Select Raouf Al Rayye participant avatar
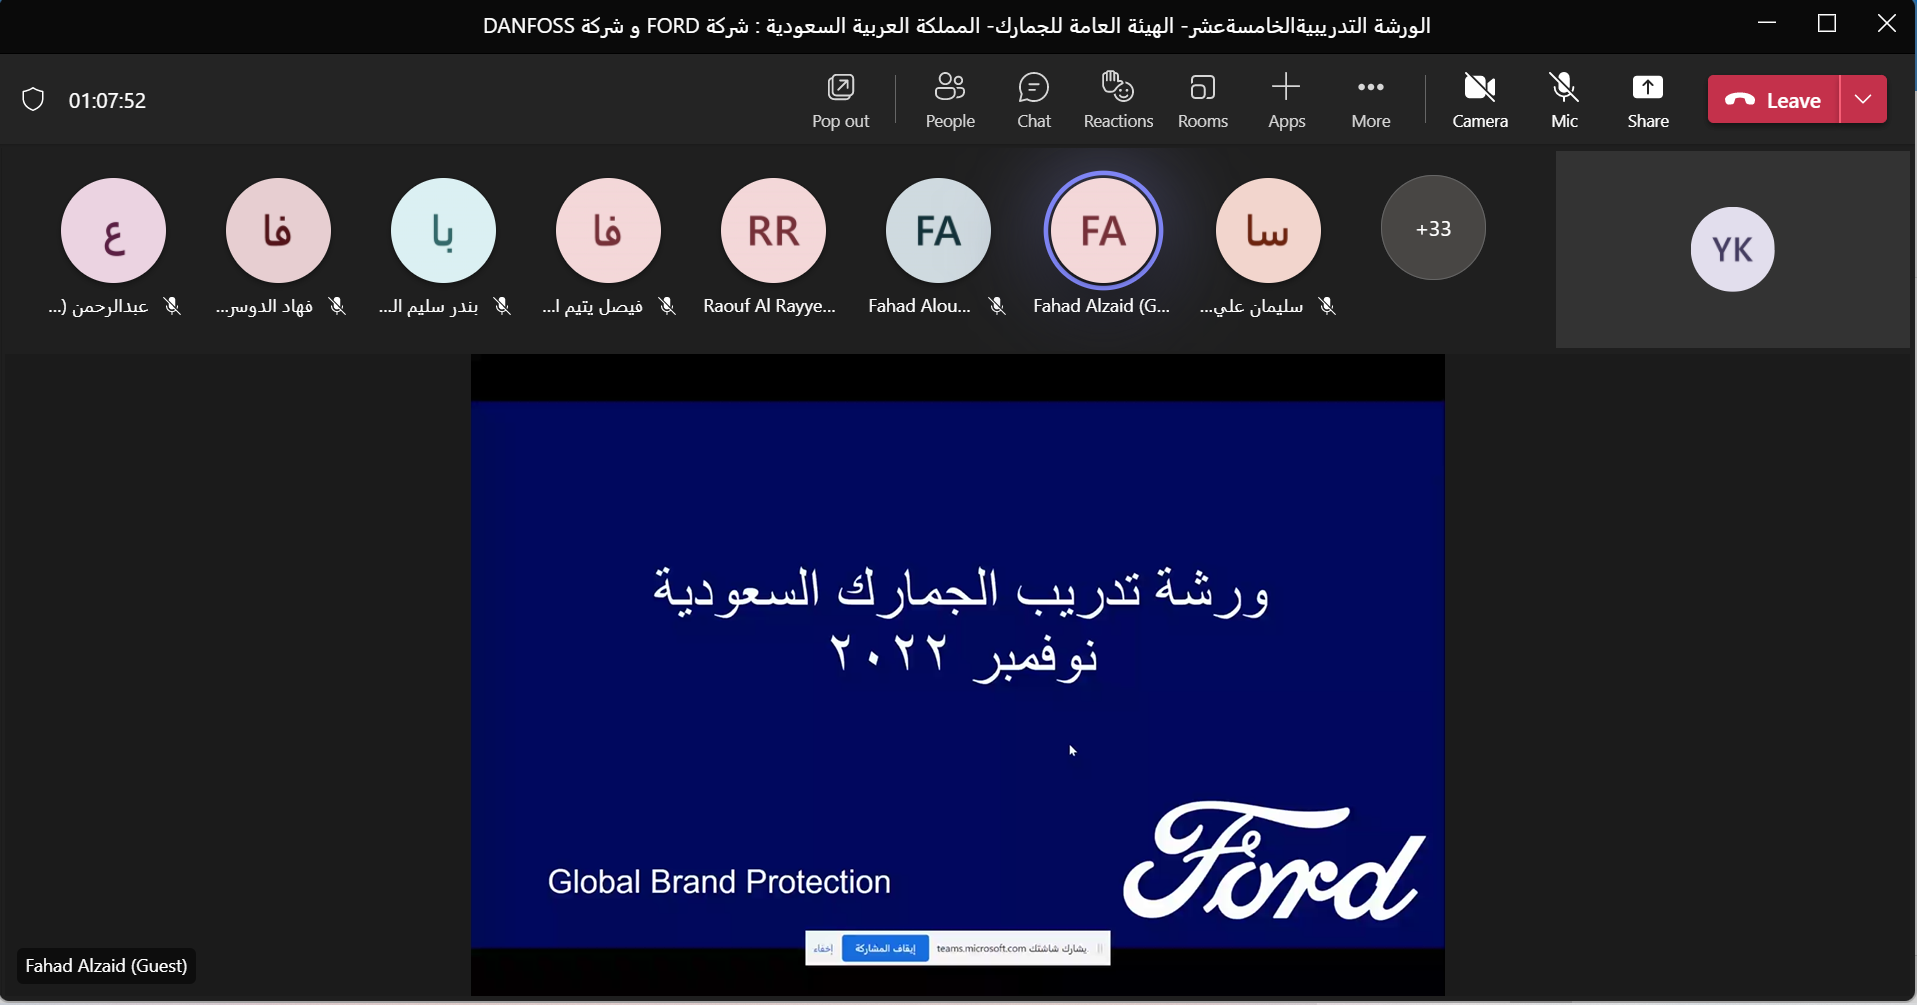 click(x=772, y=231)
